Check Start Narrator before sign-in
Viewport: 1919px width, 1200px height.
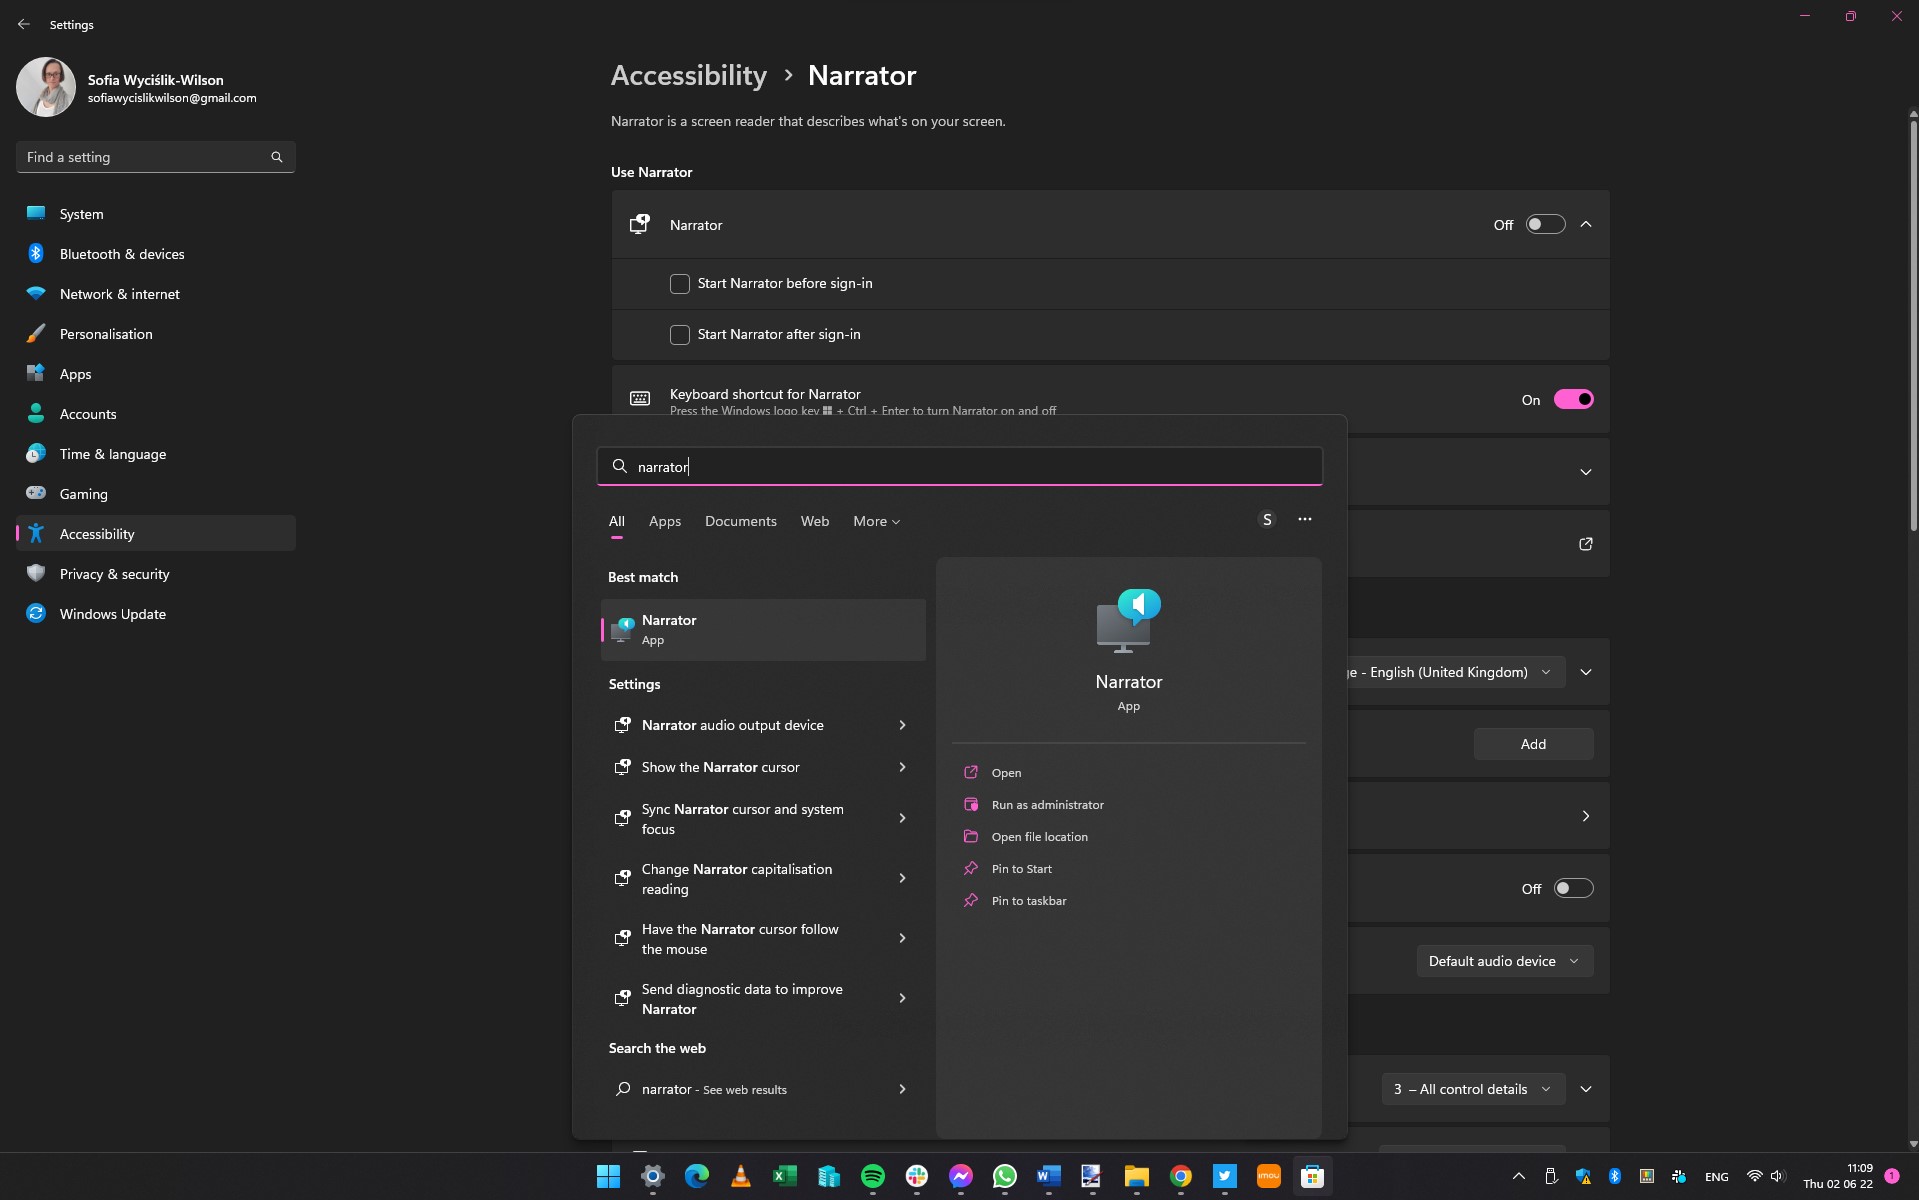tap(680, 284)
